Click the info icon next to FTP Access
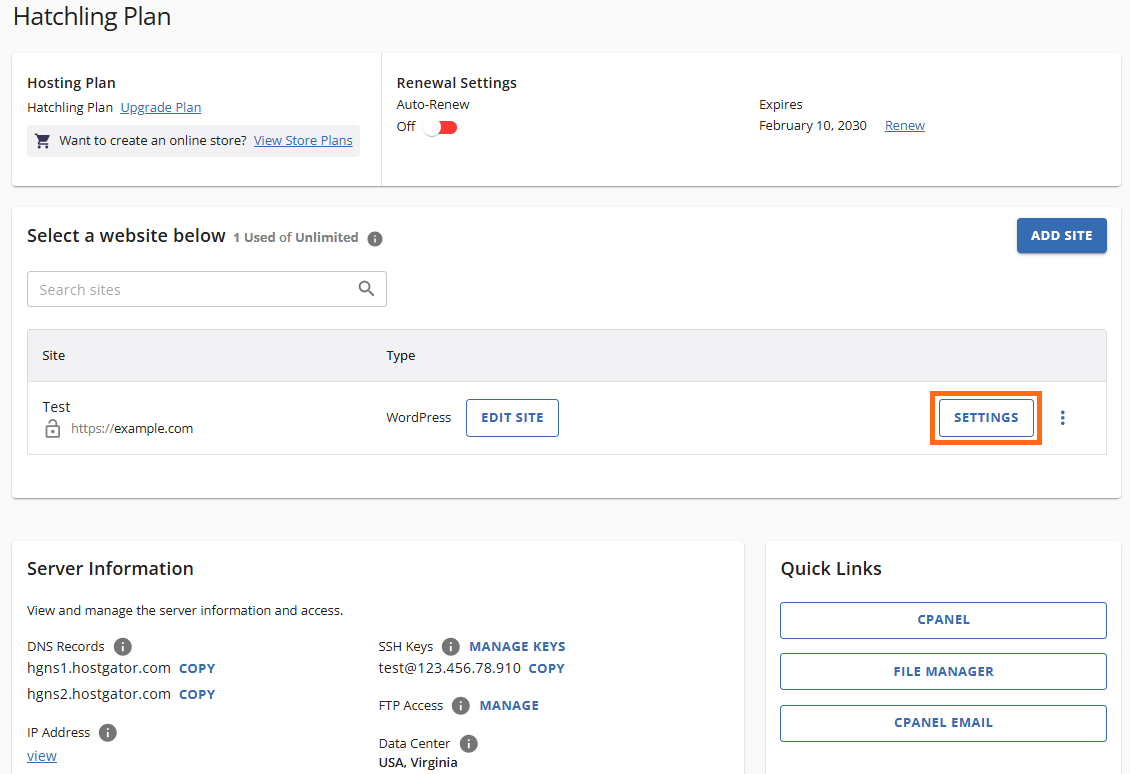 point(461,706)
